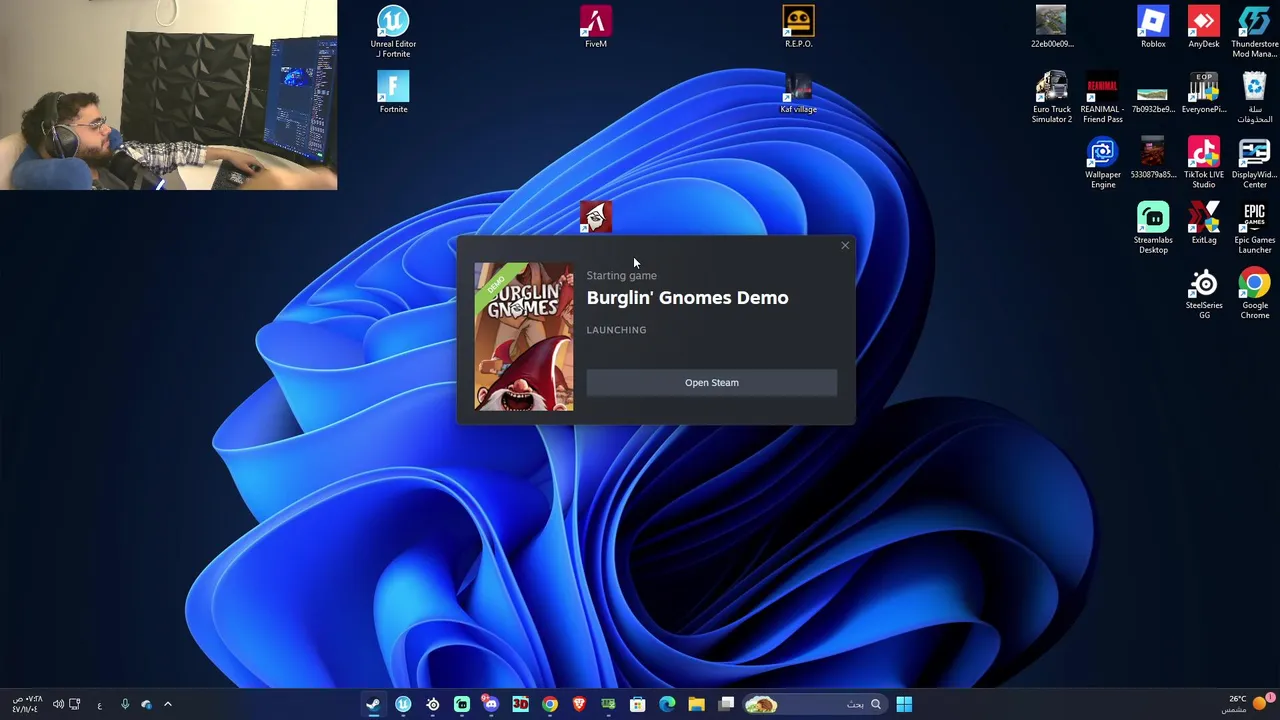
Task: Click the desktop icon partly behind the Steam dialog
Action: tap(596, 217)
